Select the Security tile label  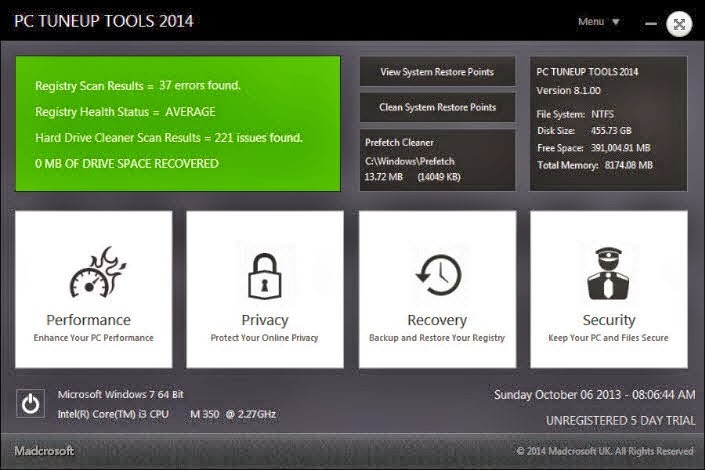(609, 320)
